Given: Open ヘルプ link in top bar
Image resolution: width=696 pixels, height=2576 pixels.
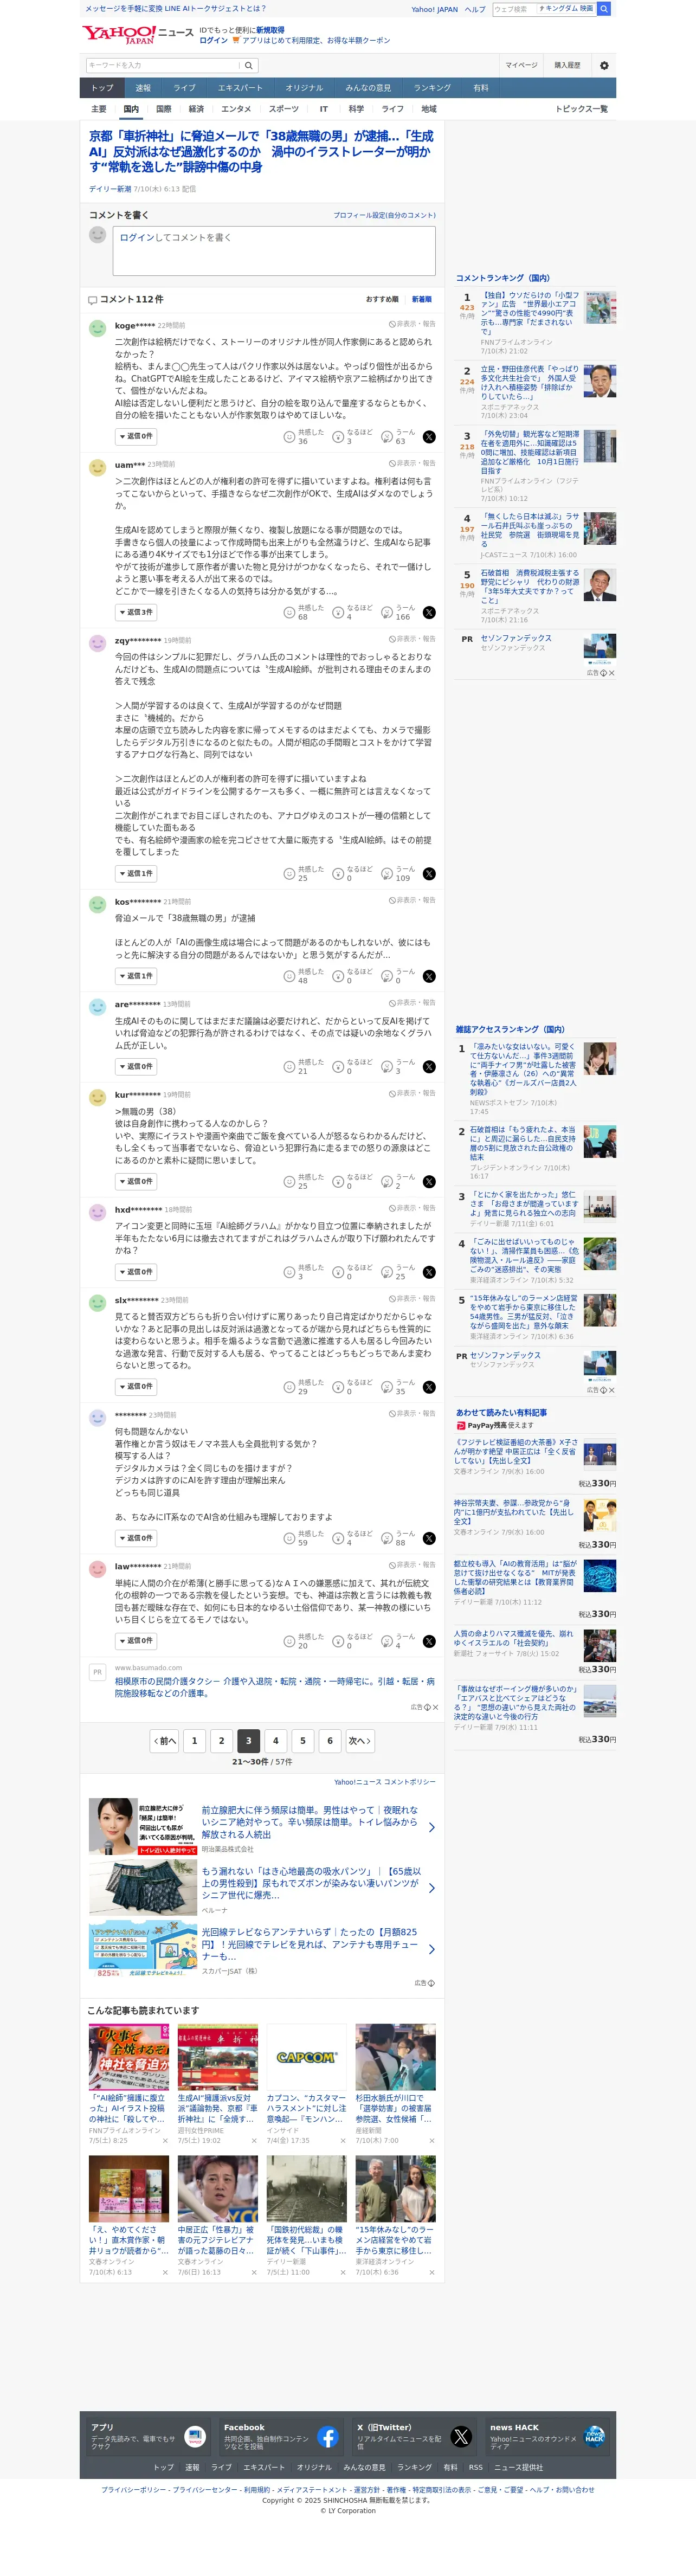Looking at the screenshot, I should 475,9.
